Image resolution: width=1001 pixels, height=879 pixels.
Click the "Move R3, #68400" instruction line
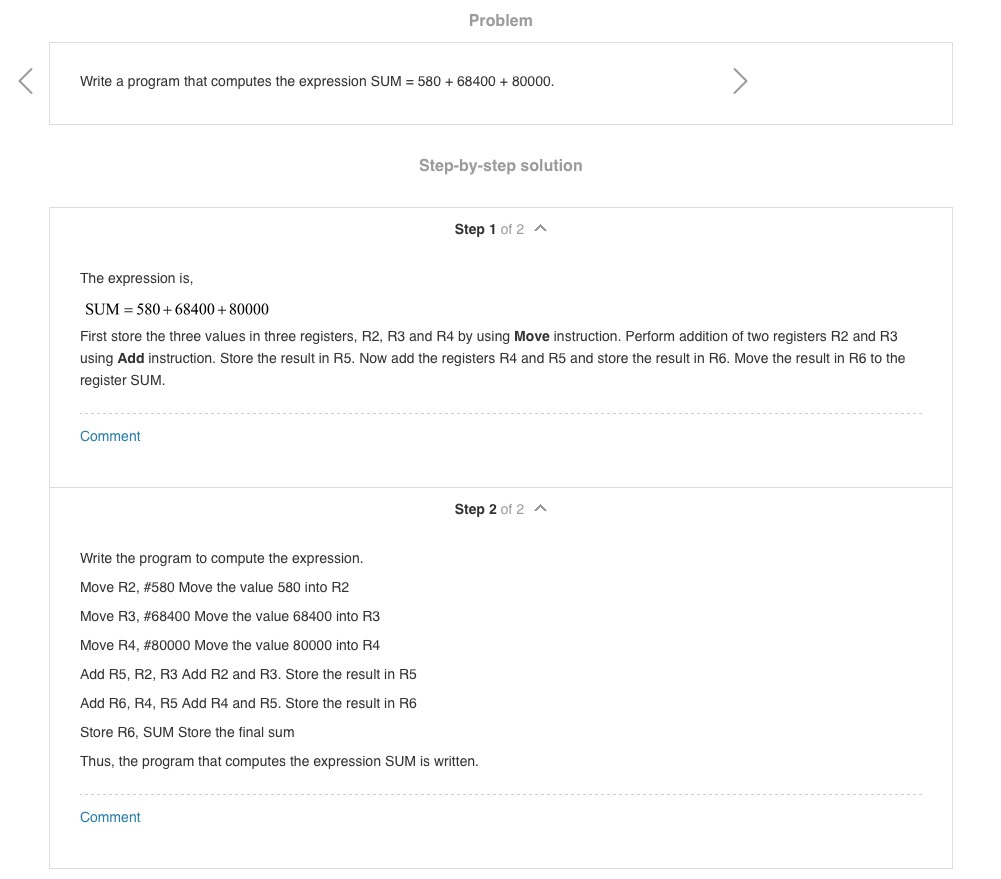click(230, 616)
